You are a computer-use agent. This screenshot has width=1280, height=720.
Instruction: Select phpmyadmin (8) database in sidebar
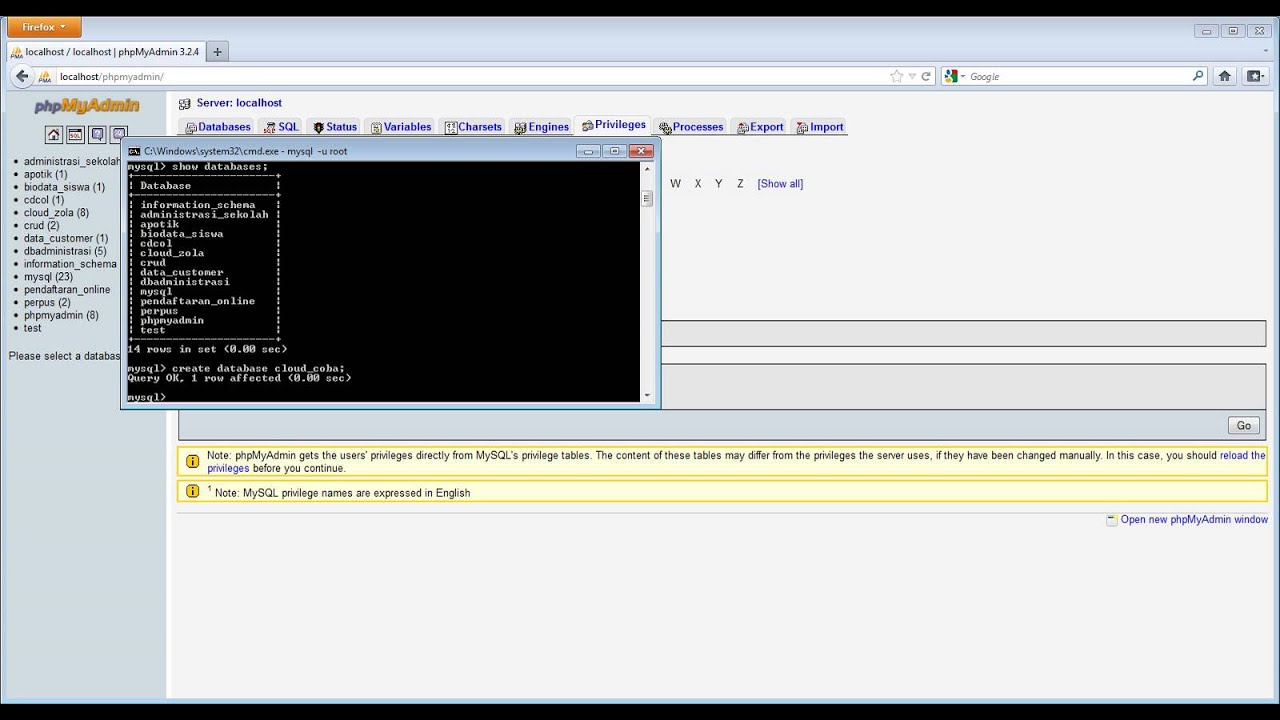(x=61, y=316)
